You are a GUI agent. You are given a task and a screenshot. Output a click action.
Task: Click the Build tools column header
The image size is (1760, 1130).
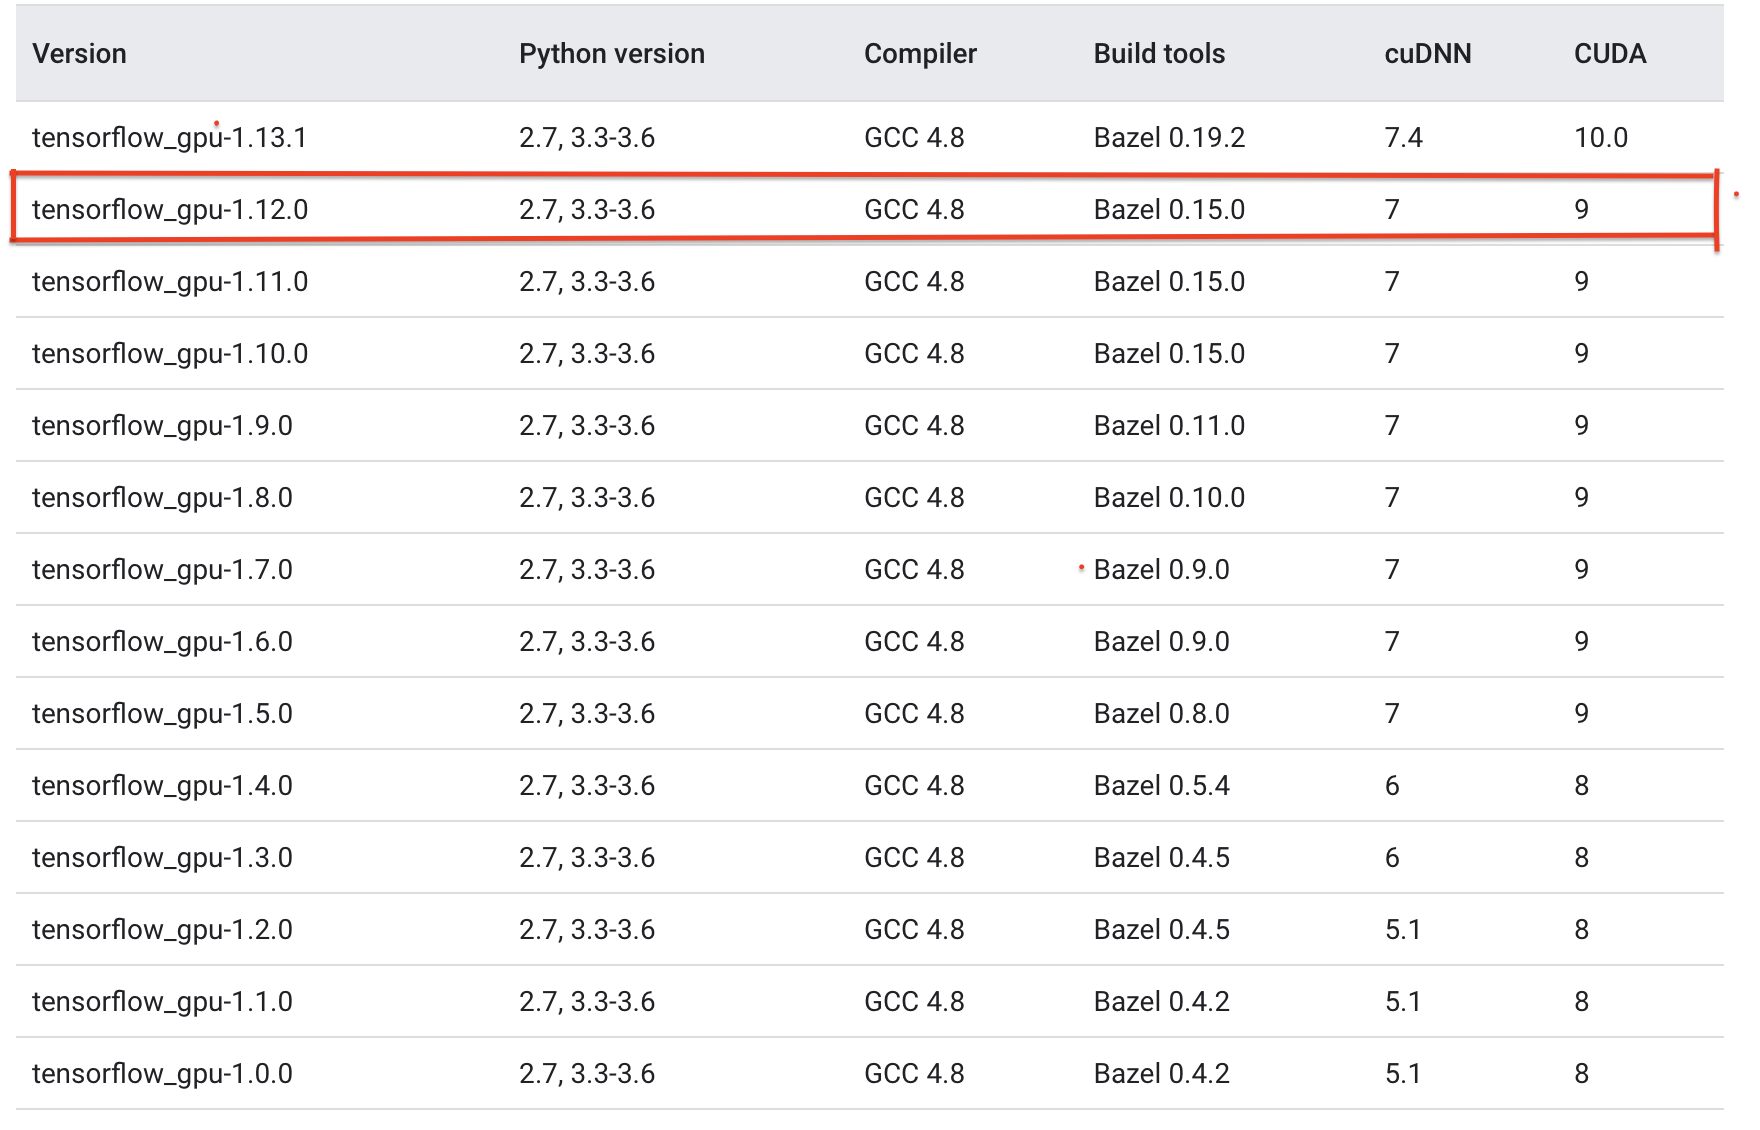1158,54
